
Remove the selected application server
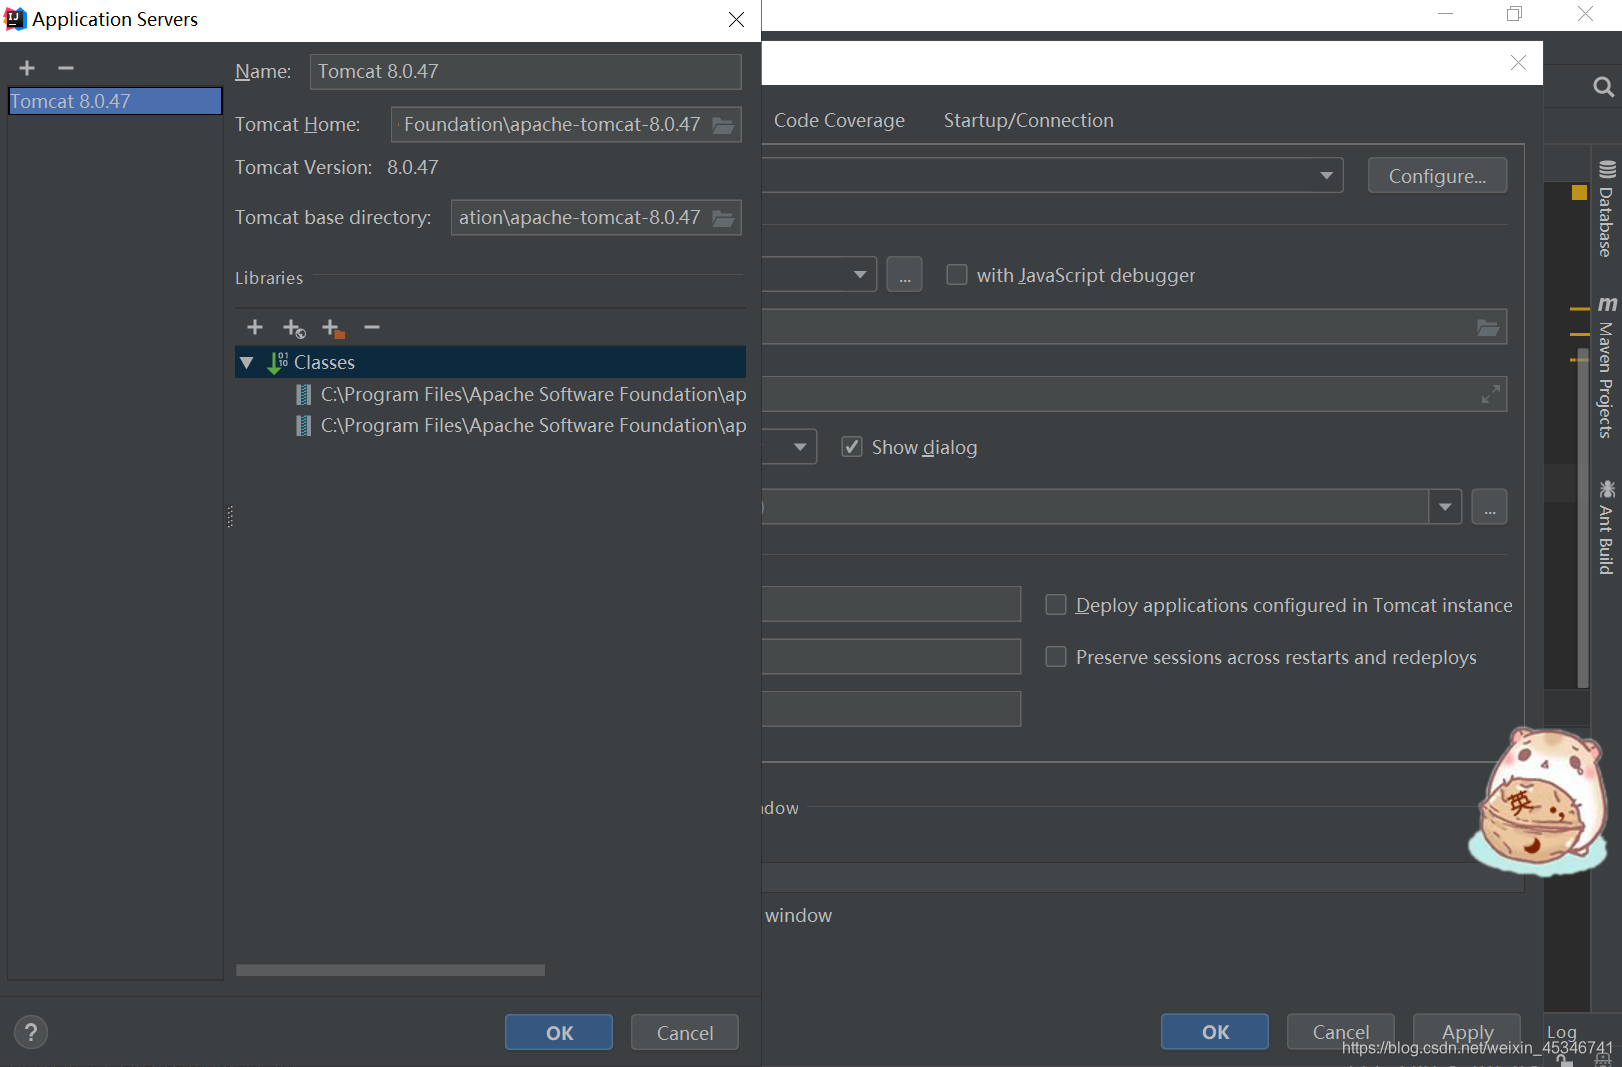click(66, 68)
